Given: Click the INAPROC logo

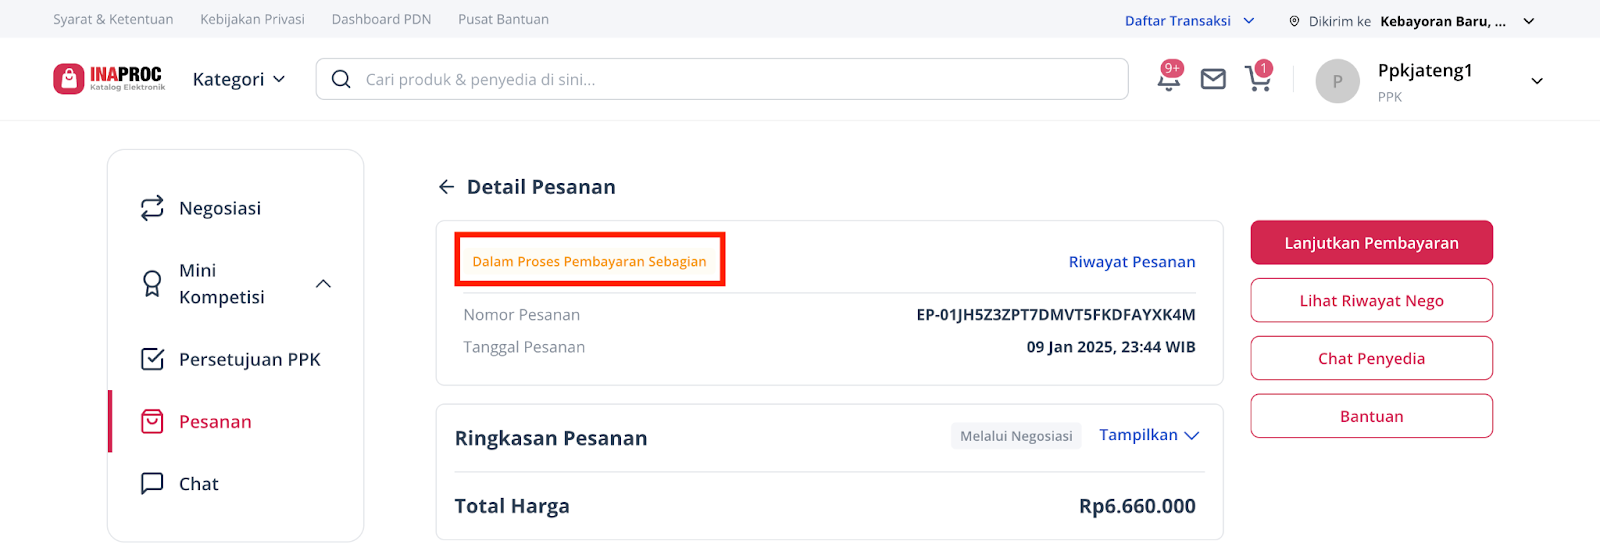Looking at the screenshot, I should point(109,79).
